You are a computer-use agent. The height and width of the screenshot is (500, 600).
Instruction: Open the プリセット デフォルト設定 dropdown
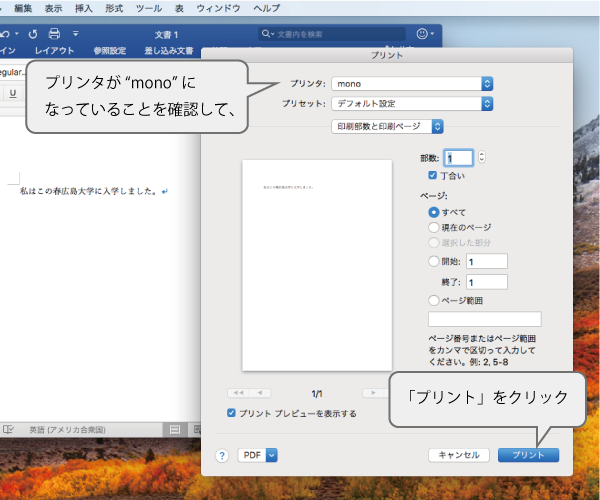(x=412, y=104)
